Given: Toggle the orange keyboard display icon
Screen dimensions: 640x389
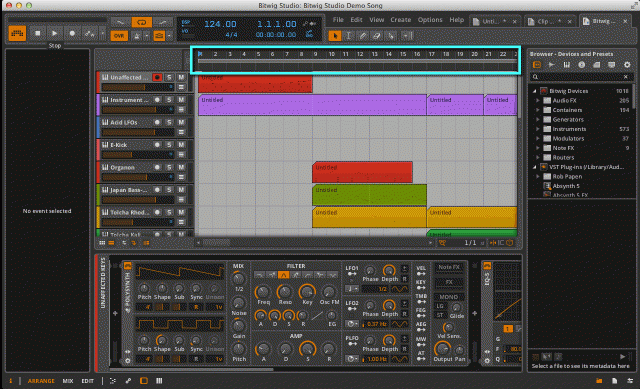Looking at the screenshot, I should pos(17,33).
